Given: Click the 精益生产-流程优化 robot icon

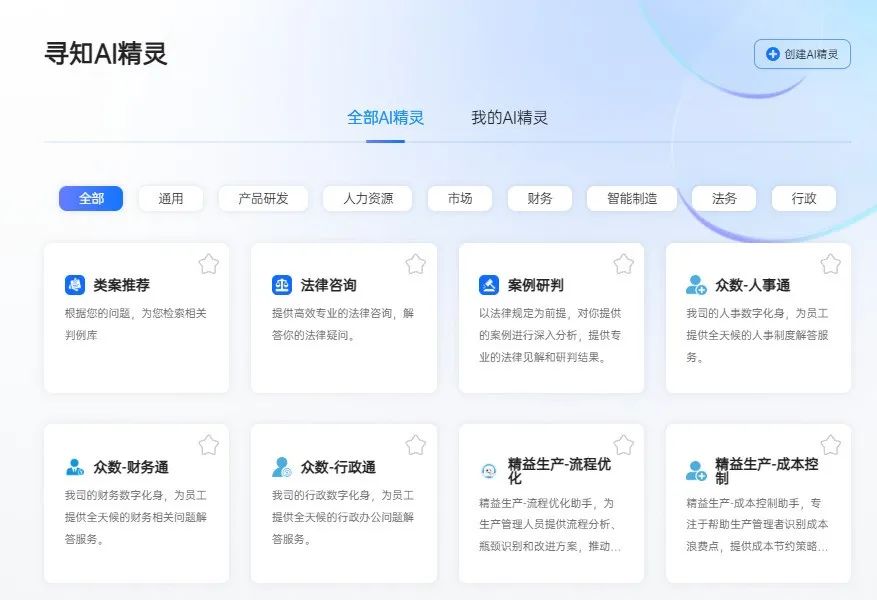Looking at the screenshot, I should tap(489, 471).
